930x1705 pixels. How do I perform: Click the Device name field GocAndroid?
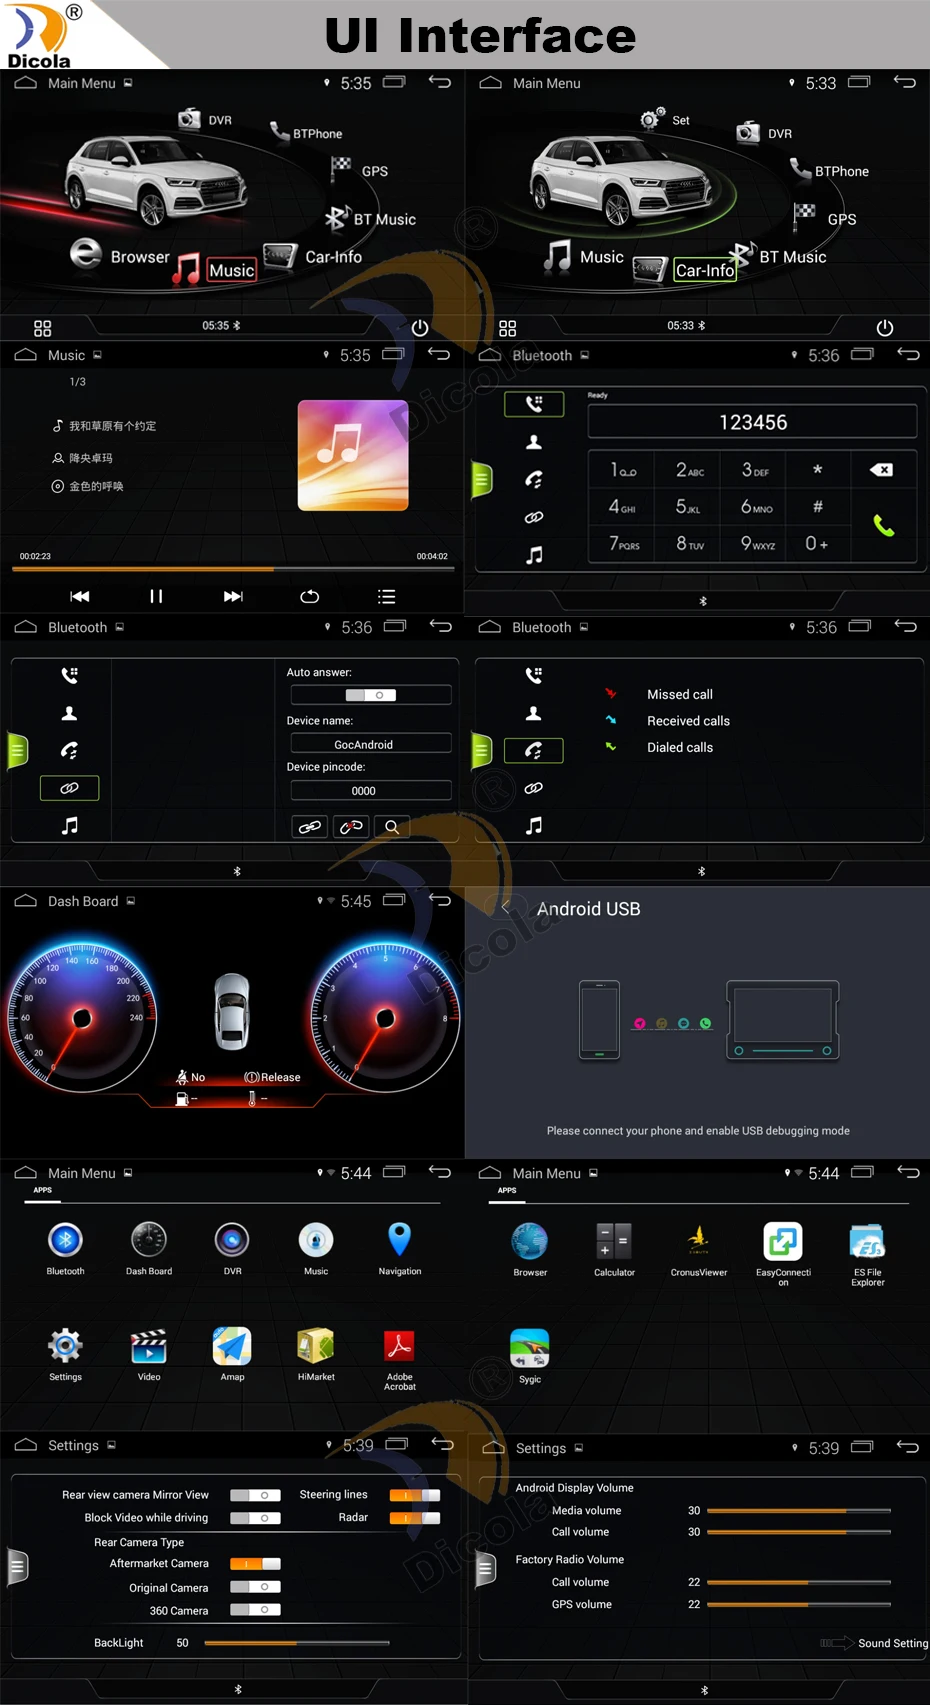(371, 744)
